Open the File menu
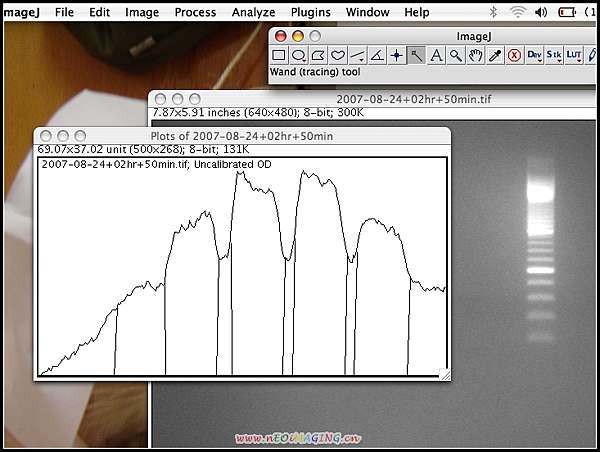600x452 pixels. pos(64,12)
